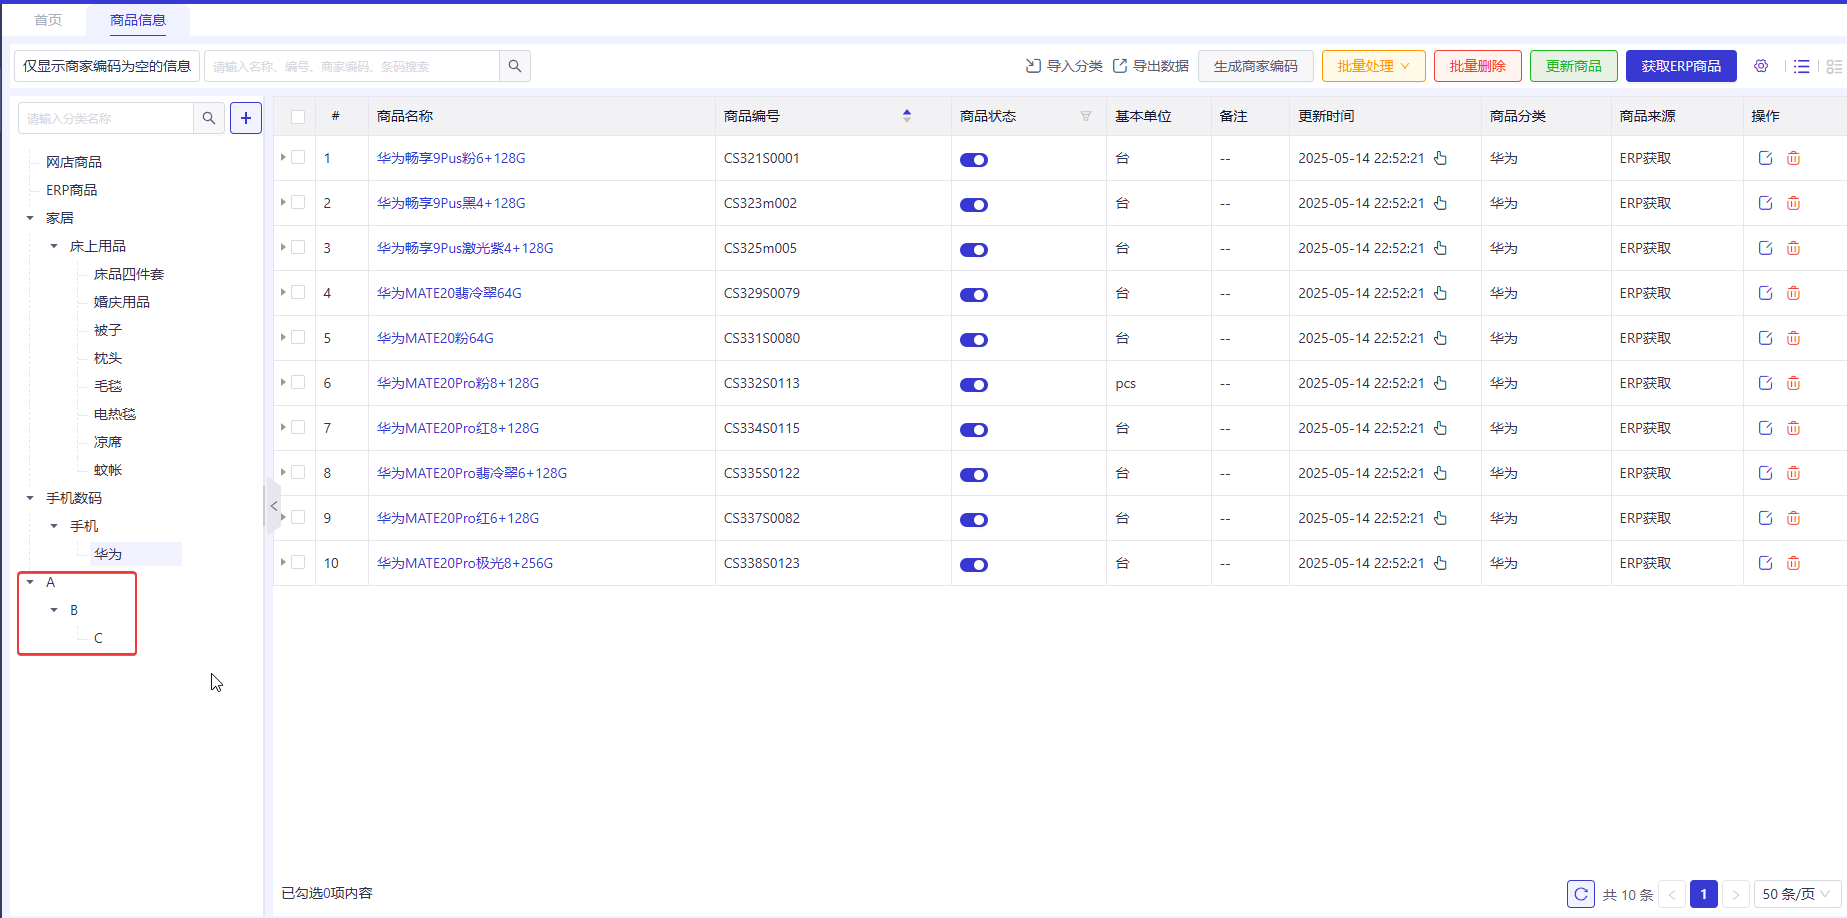Select 床品四件套 category

(x=129, y=274)
